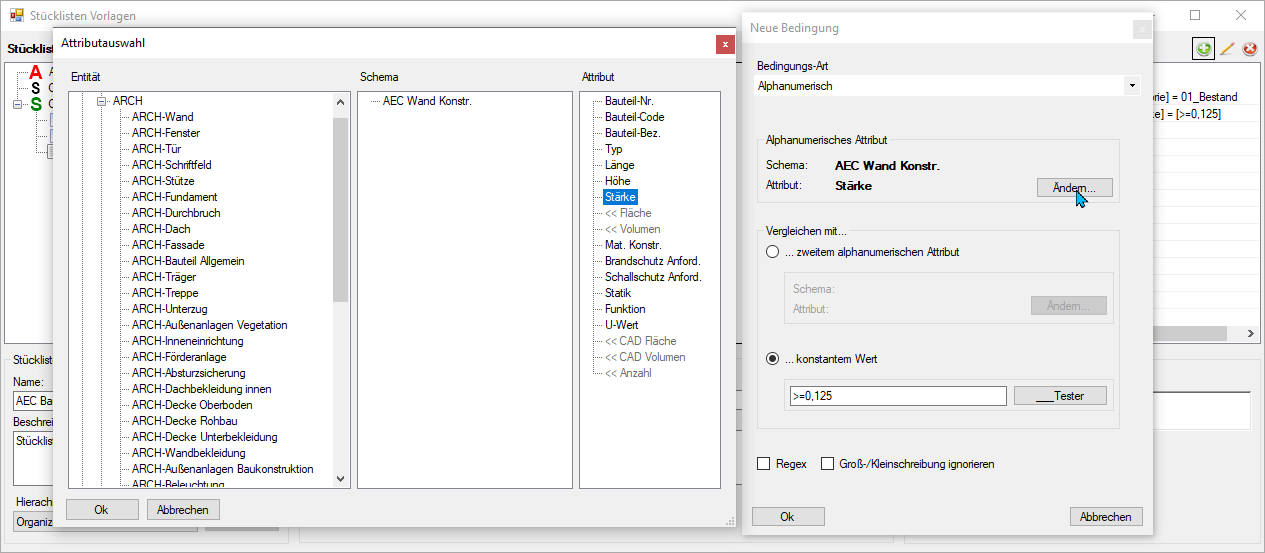Select the red A tree node icon
This screenshot has width=1265, height=553.
coord(36,72)
